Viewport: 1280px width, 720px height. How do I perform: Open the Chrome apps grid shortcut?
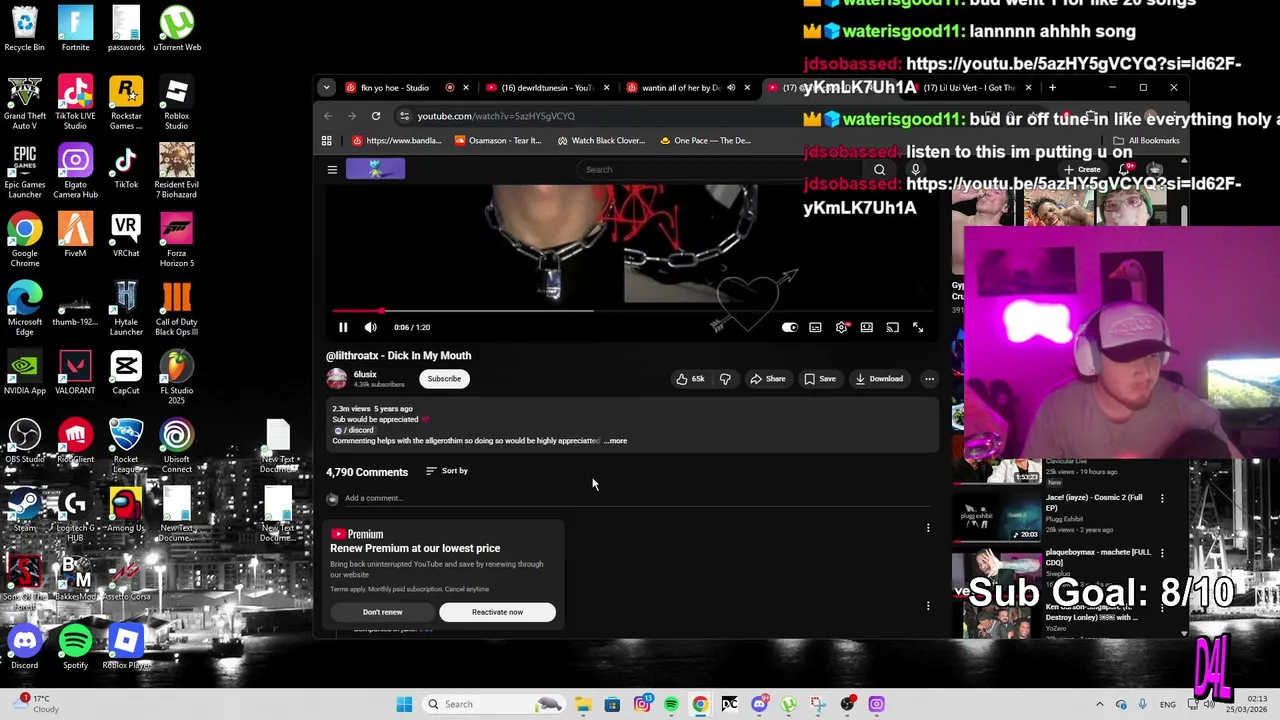click(327, 141)
